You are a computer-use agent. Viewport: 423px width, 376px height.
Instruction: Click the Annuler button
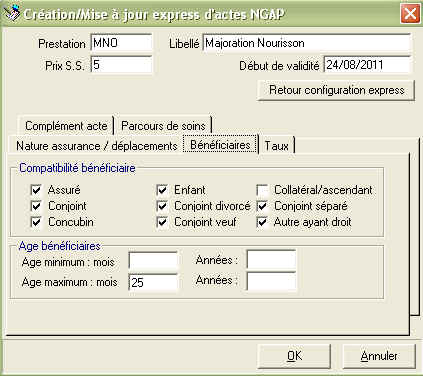(379, 356)
